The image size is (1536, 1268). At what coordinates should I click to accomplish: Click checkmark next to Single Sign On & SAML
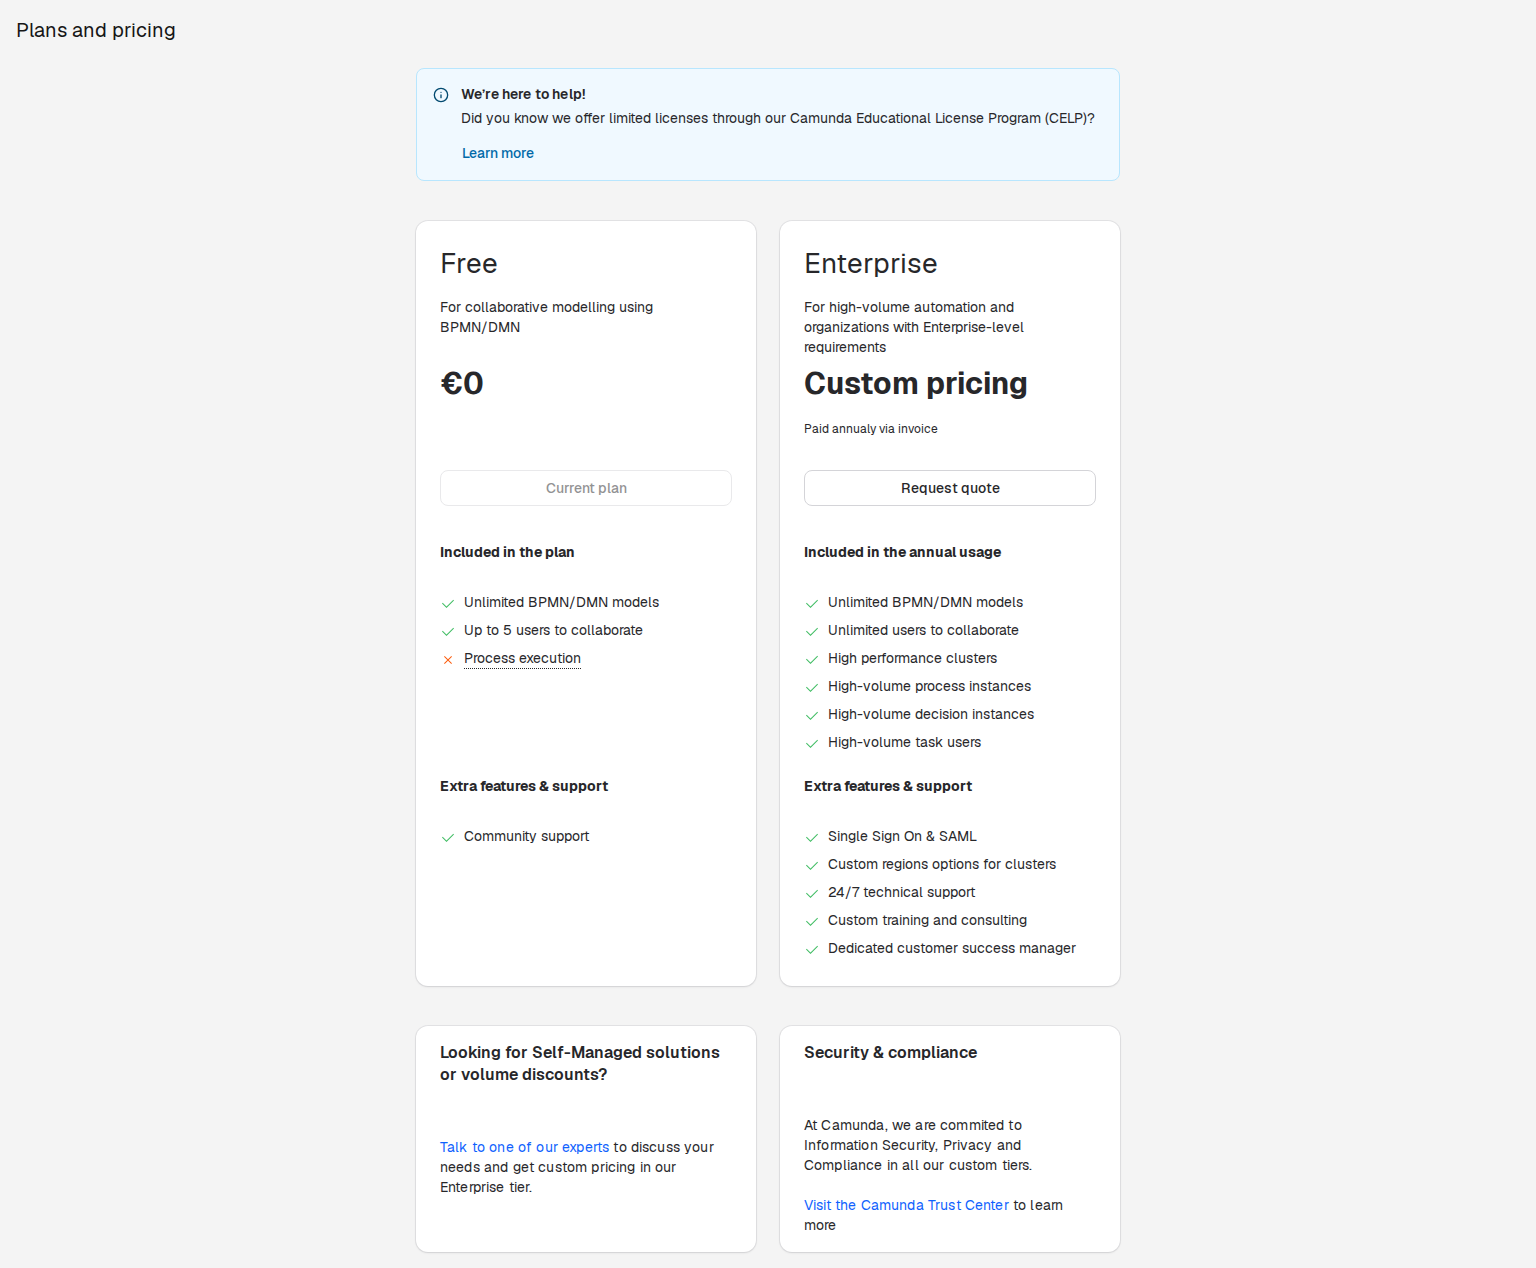coord(812,838)
